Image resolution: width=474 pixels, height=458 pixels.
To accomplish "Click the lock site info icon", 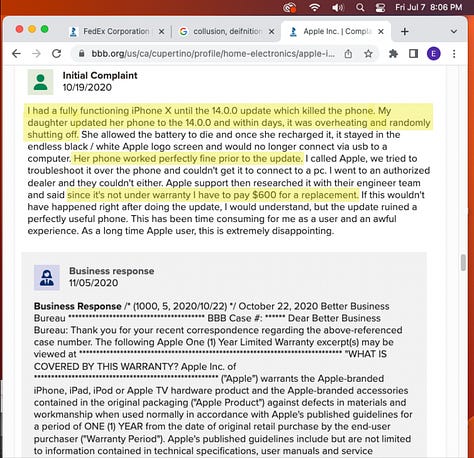I will 81,53.
